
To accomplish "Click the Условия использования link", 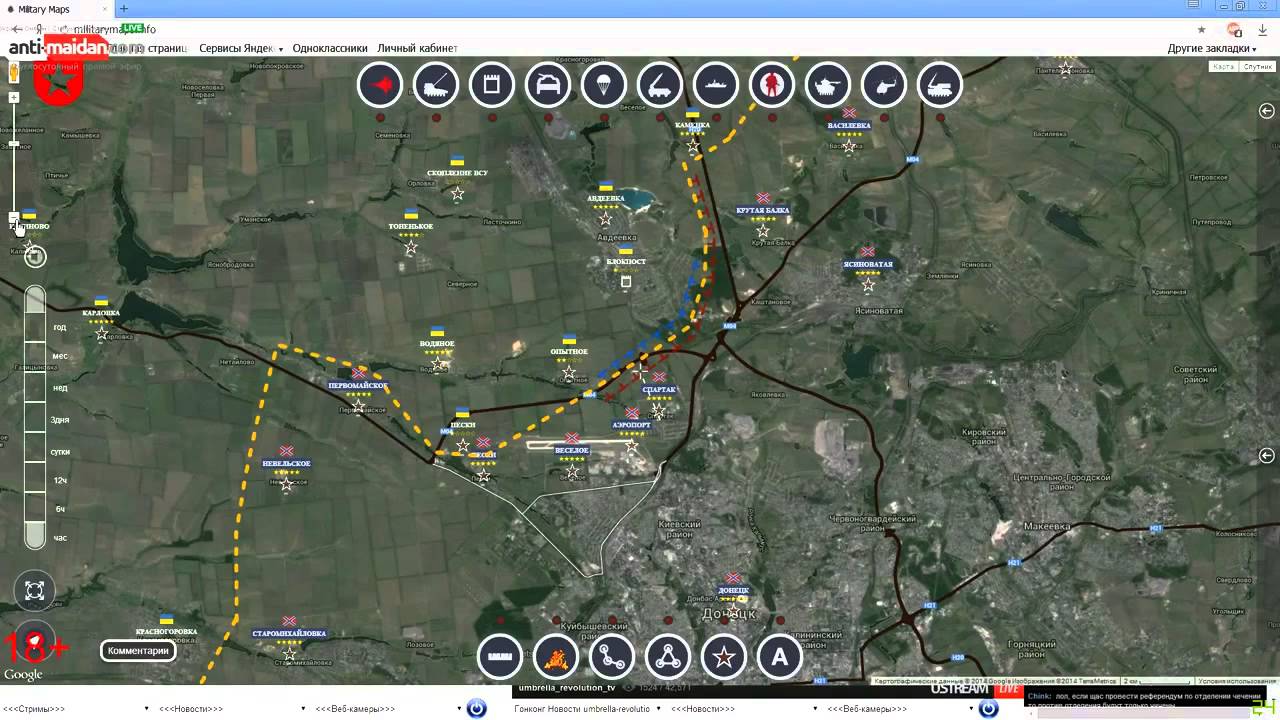I will 1235,681.
